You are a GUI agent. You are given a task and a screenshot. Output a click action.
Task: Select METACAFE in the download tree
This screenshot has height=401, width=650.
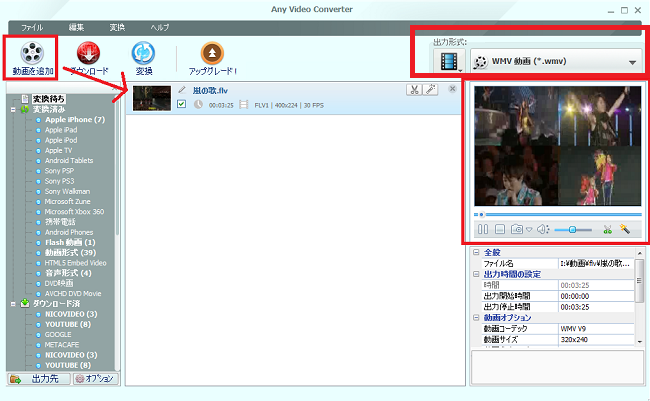[62, 345]
